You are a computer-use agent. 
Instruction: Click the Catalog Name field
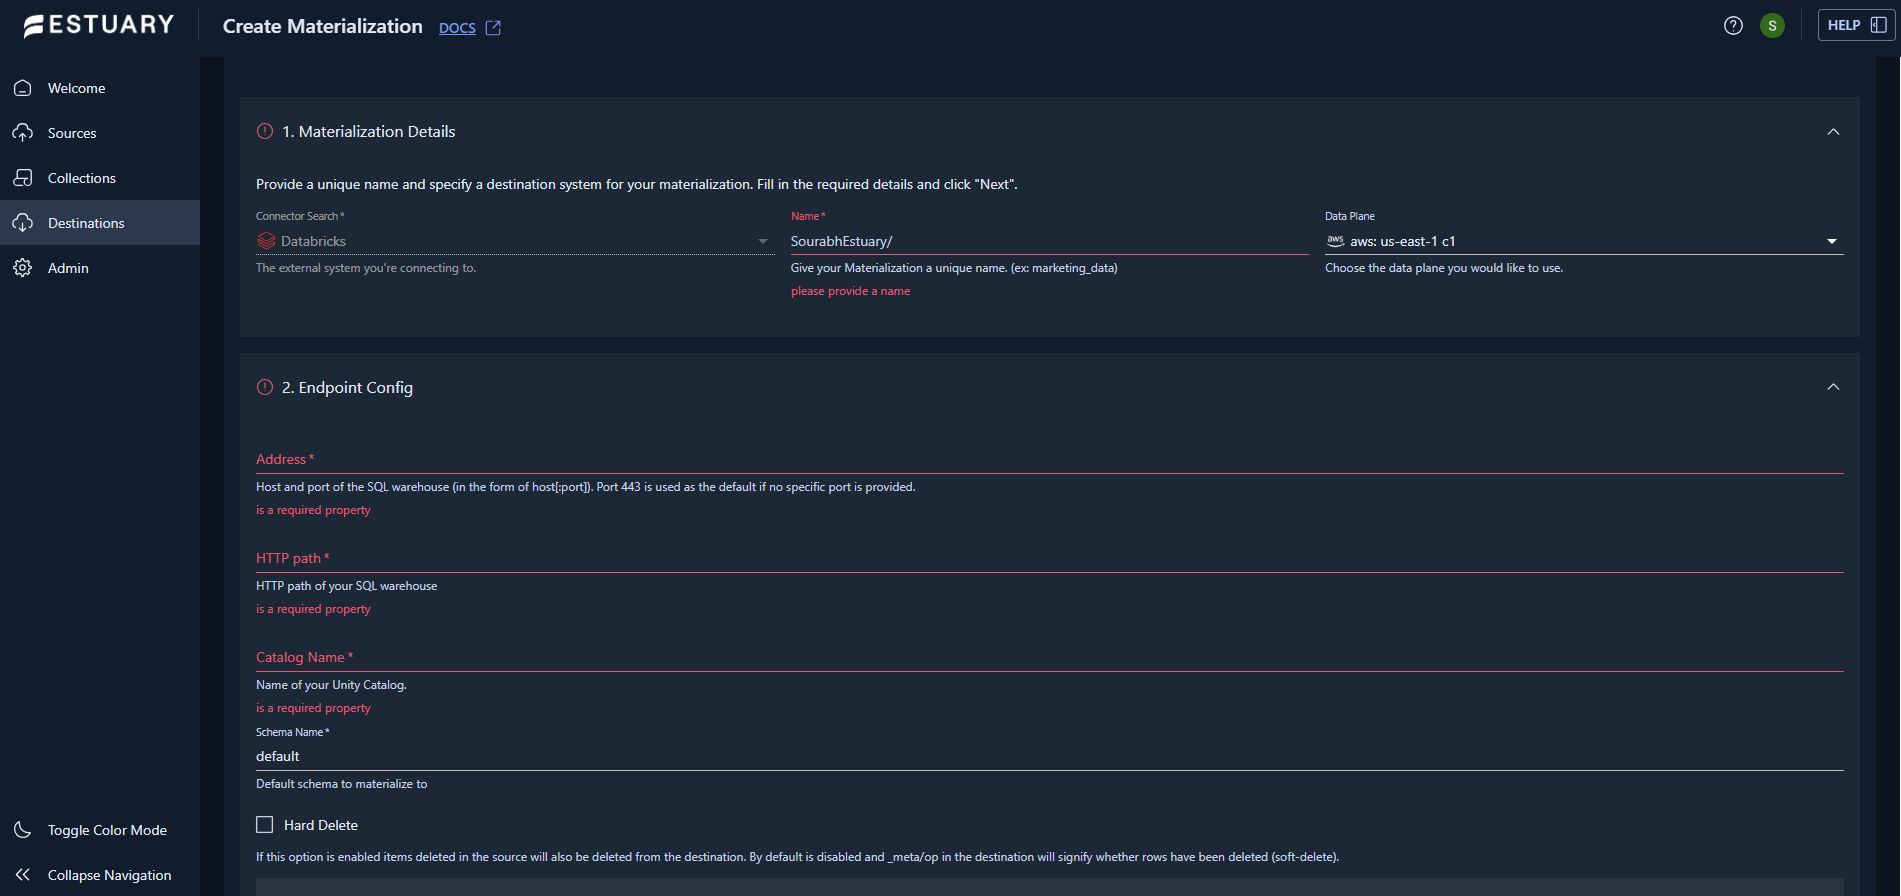(1050, 658)
